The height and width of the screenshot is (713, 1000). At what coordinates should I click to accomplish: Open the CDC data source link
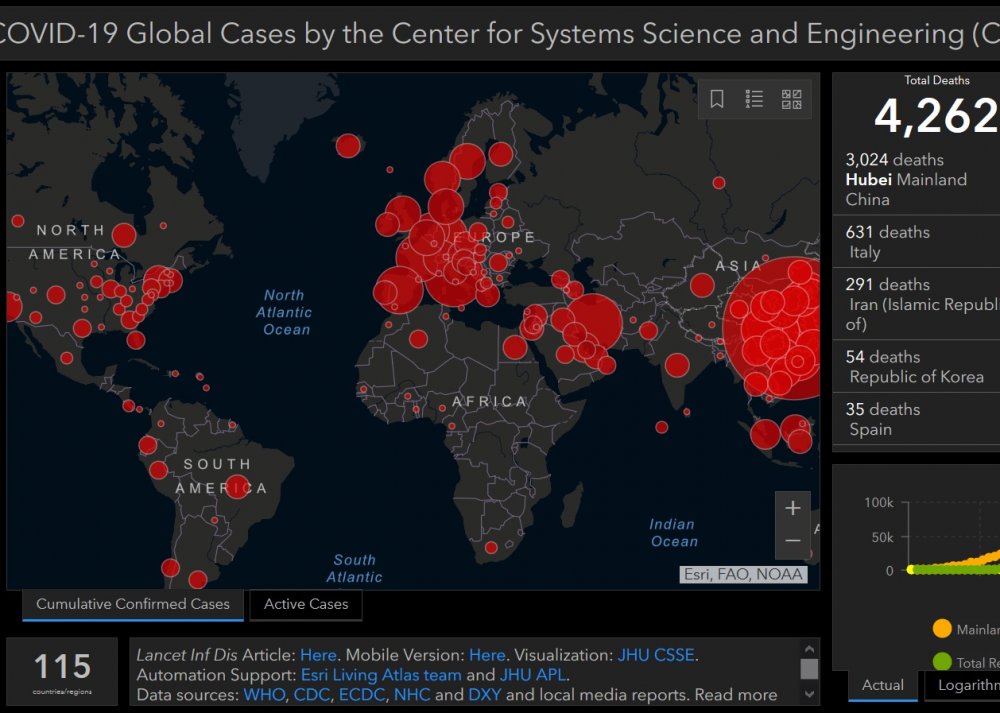tap(312, 695)
